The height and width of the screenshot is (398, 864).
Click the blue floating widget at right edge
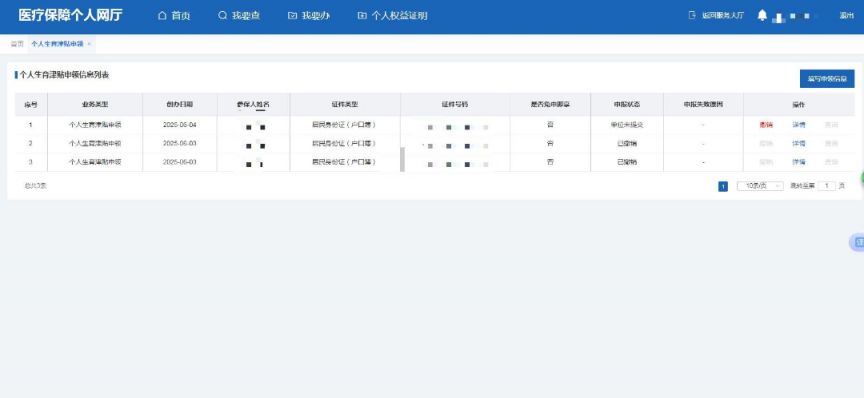click(857, 243)
